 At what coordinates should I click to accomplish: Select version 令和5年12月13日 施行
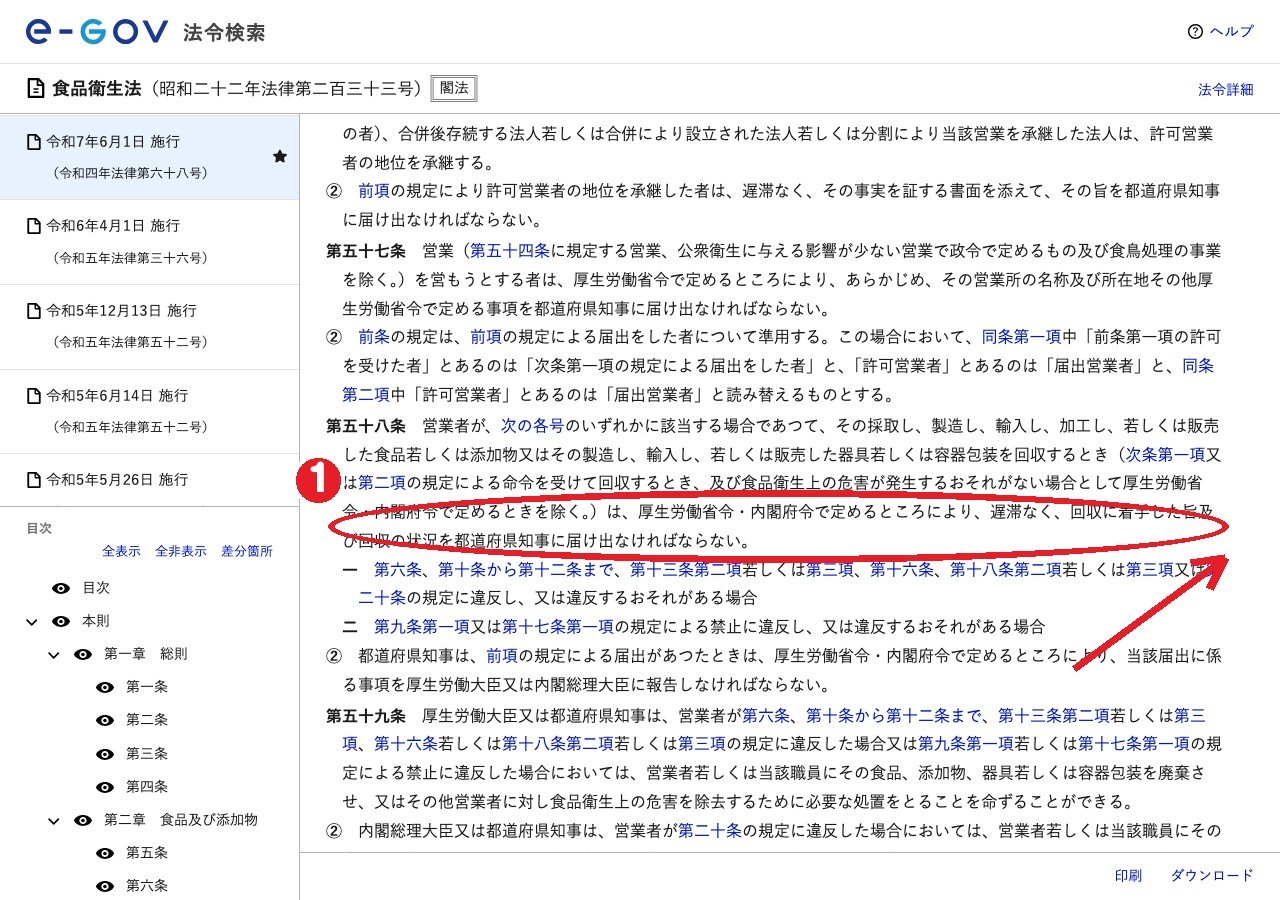(149, 326)
